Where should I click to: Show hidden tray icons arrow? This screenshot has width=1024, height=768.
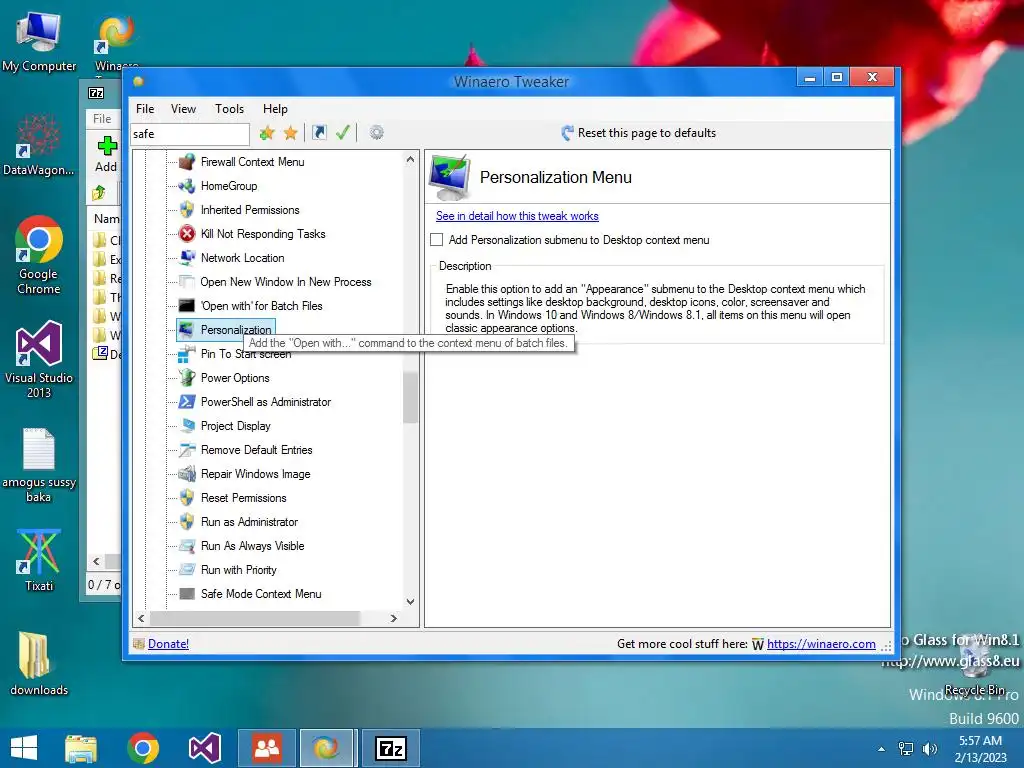(882, 749)
